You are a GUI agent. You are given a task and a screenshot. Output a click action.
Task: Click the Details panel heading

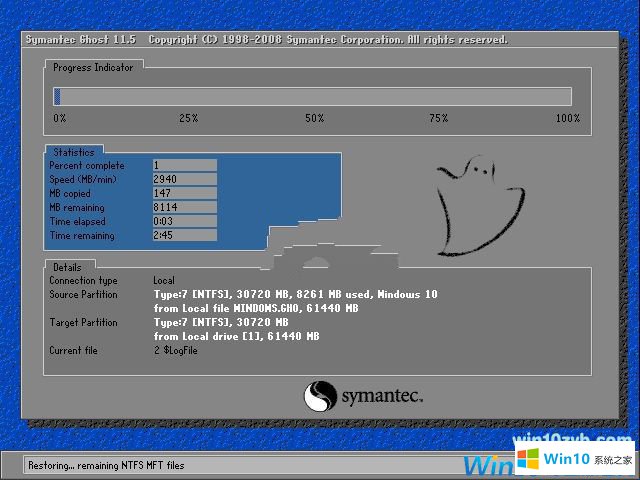pyautogui.click(x=67, y=267)
